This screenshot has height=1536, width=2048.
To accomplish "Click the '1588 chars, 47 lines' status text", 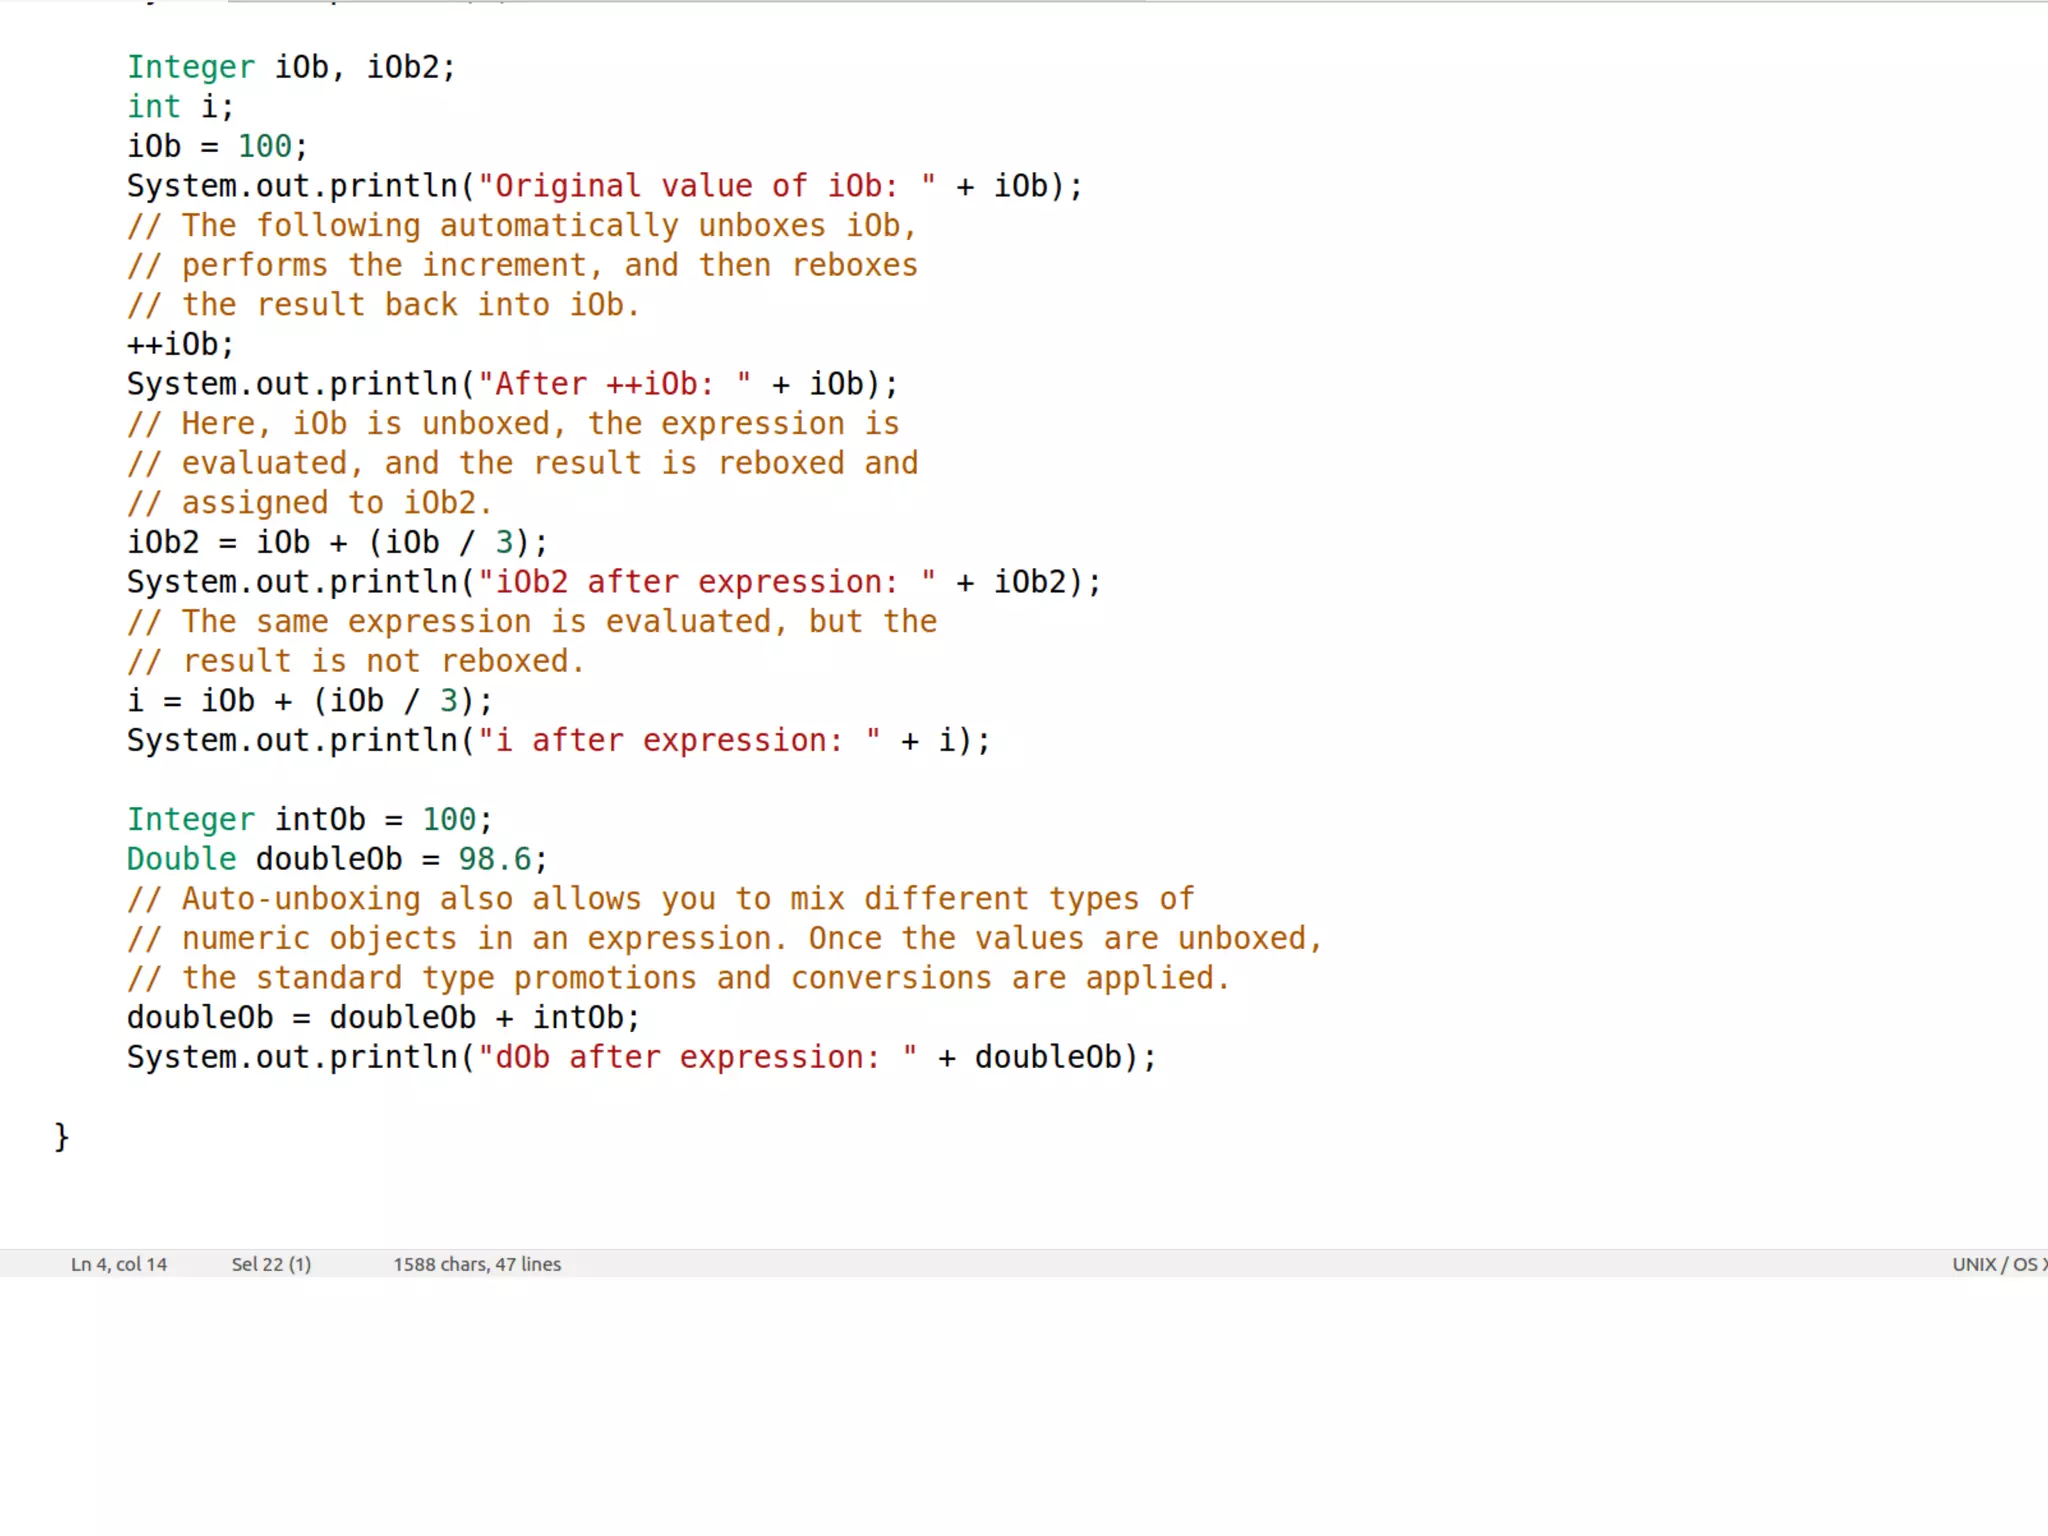I will coord(477,1264).
